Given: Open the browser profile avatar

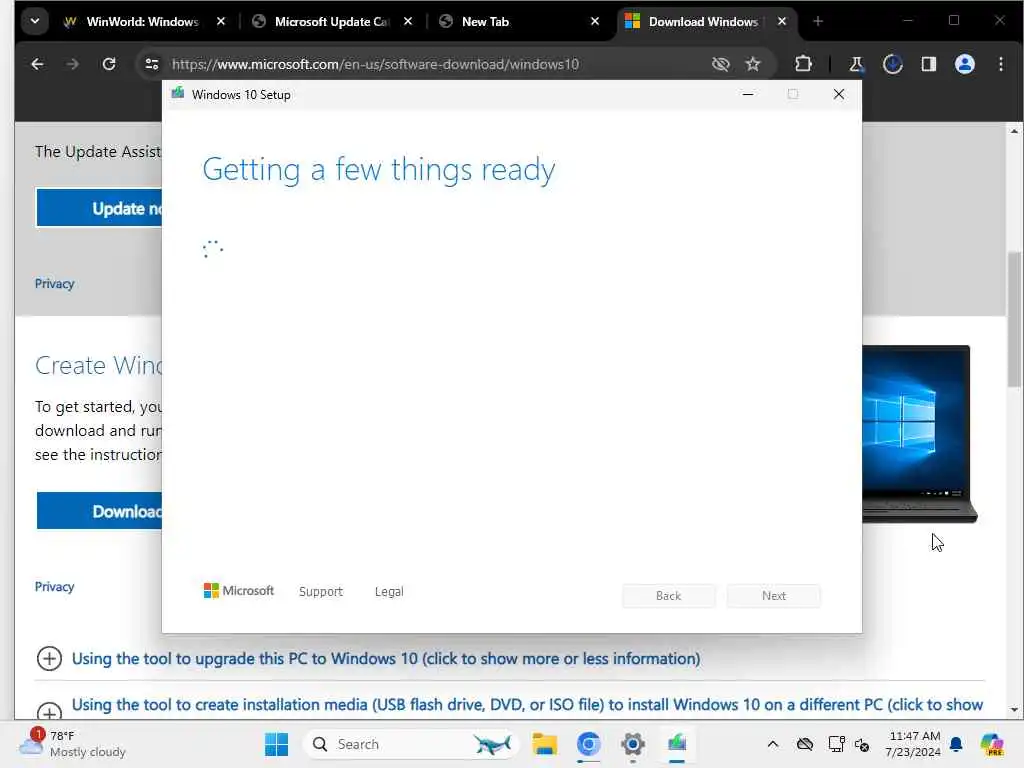Looking at the screenshot, I should click(x=965, y=64).
